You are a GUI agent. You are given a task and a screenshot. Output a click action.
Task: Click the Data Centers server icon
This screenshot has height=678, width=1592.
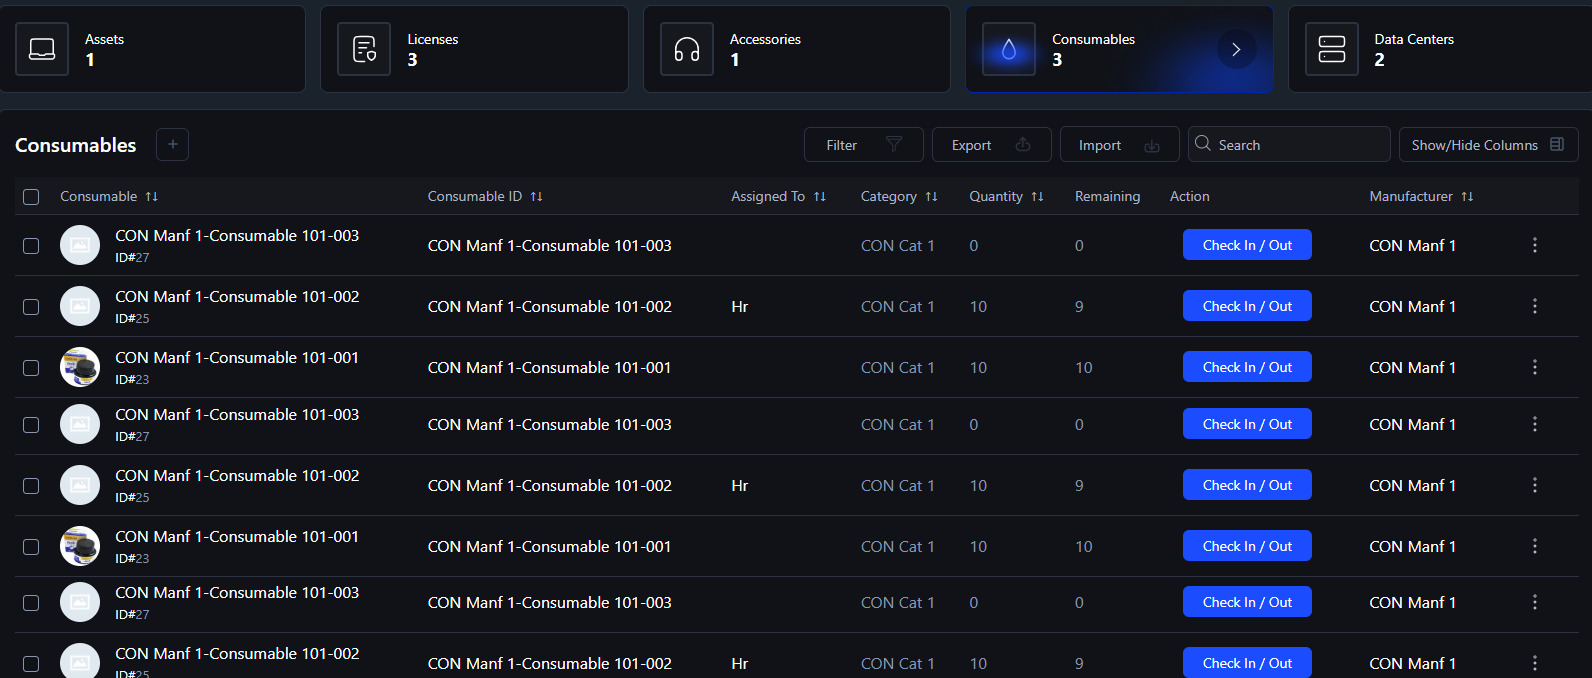click(x=1332, y=49)
